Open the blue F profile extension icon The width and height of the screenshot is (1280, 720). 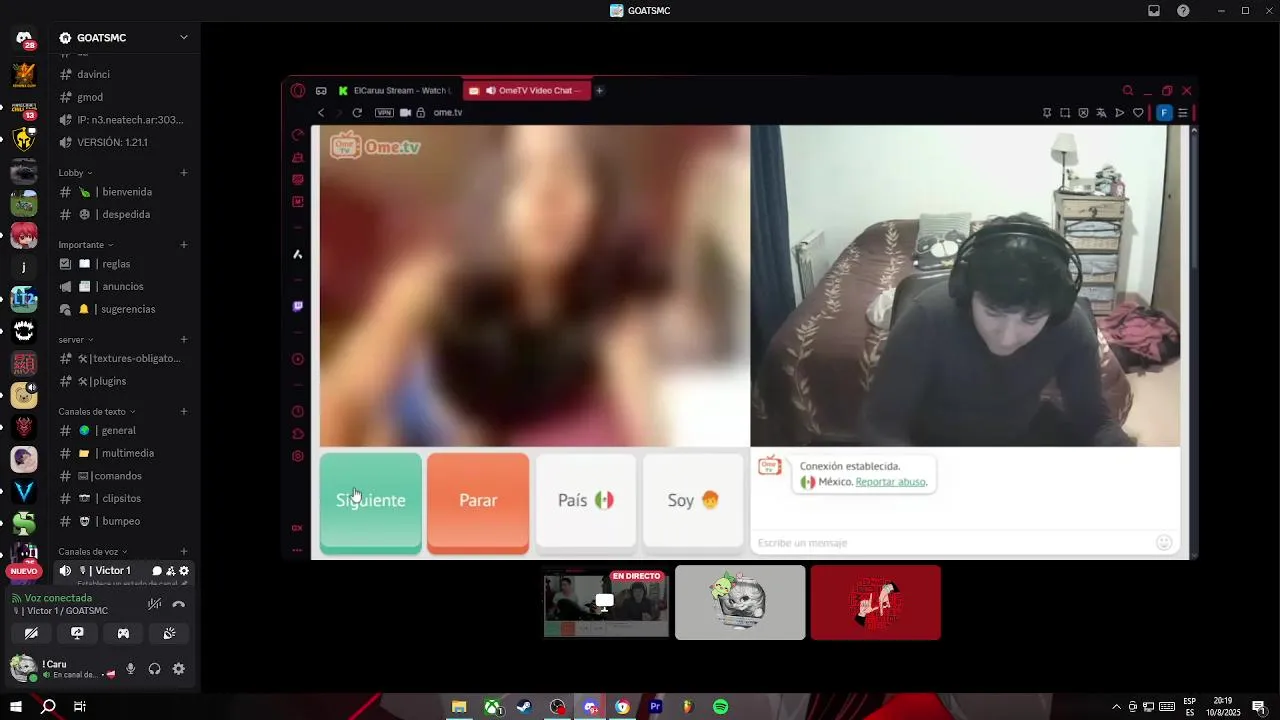1164,113
